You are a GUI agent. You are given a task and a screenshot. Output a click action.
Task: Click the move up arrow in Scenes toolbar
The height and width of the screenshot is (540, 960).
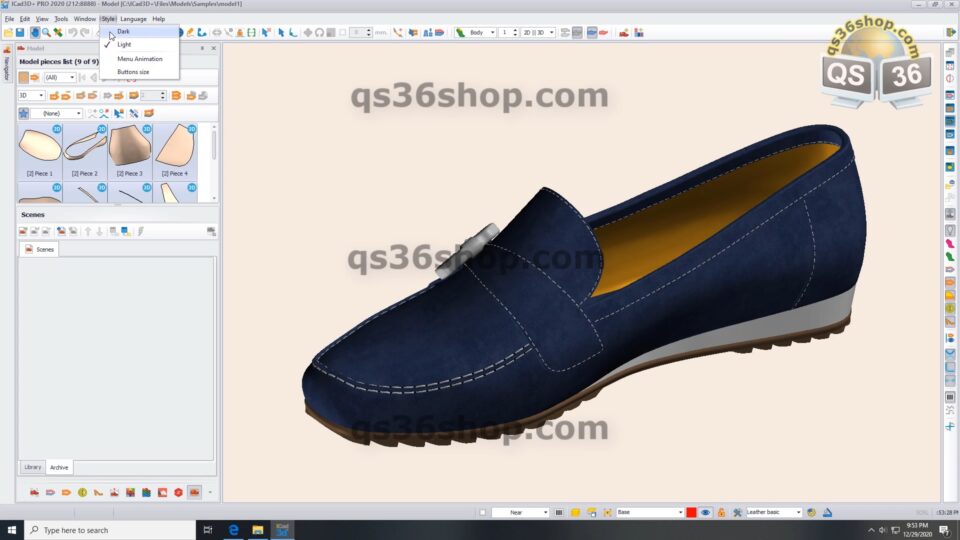point(88,231)
